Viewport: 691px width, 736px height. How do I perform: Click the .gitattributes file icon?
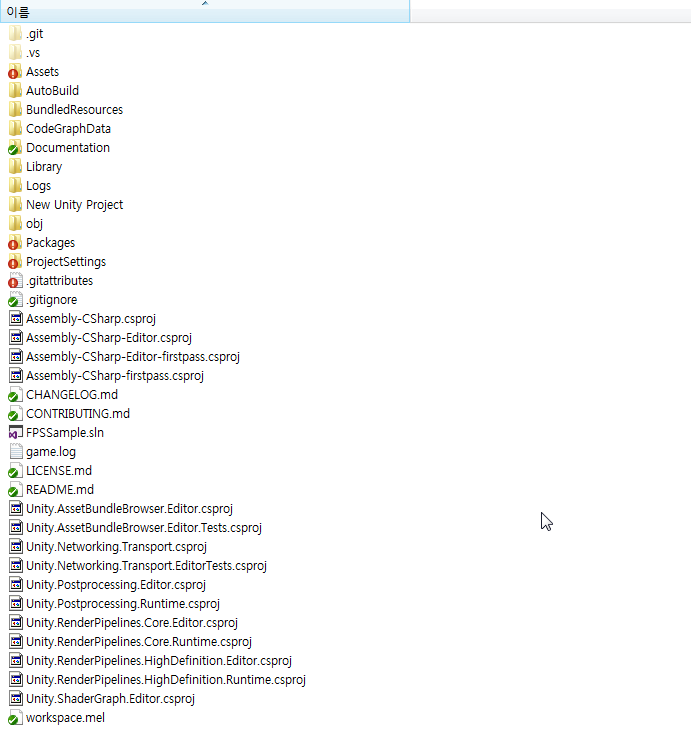point(15,281)
